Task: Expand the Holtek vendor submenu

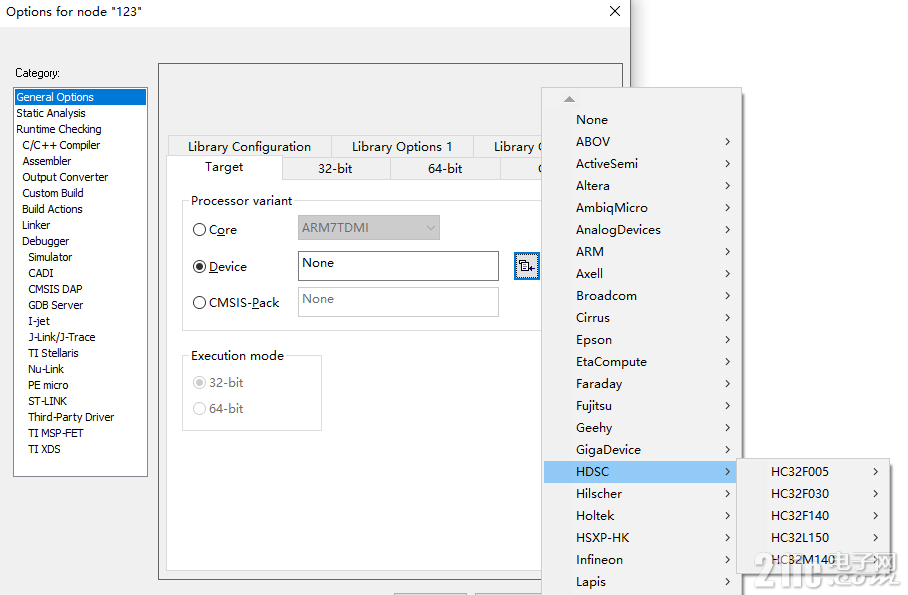Action: point(641,516)
